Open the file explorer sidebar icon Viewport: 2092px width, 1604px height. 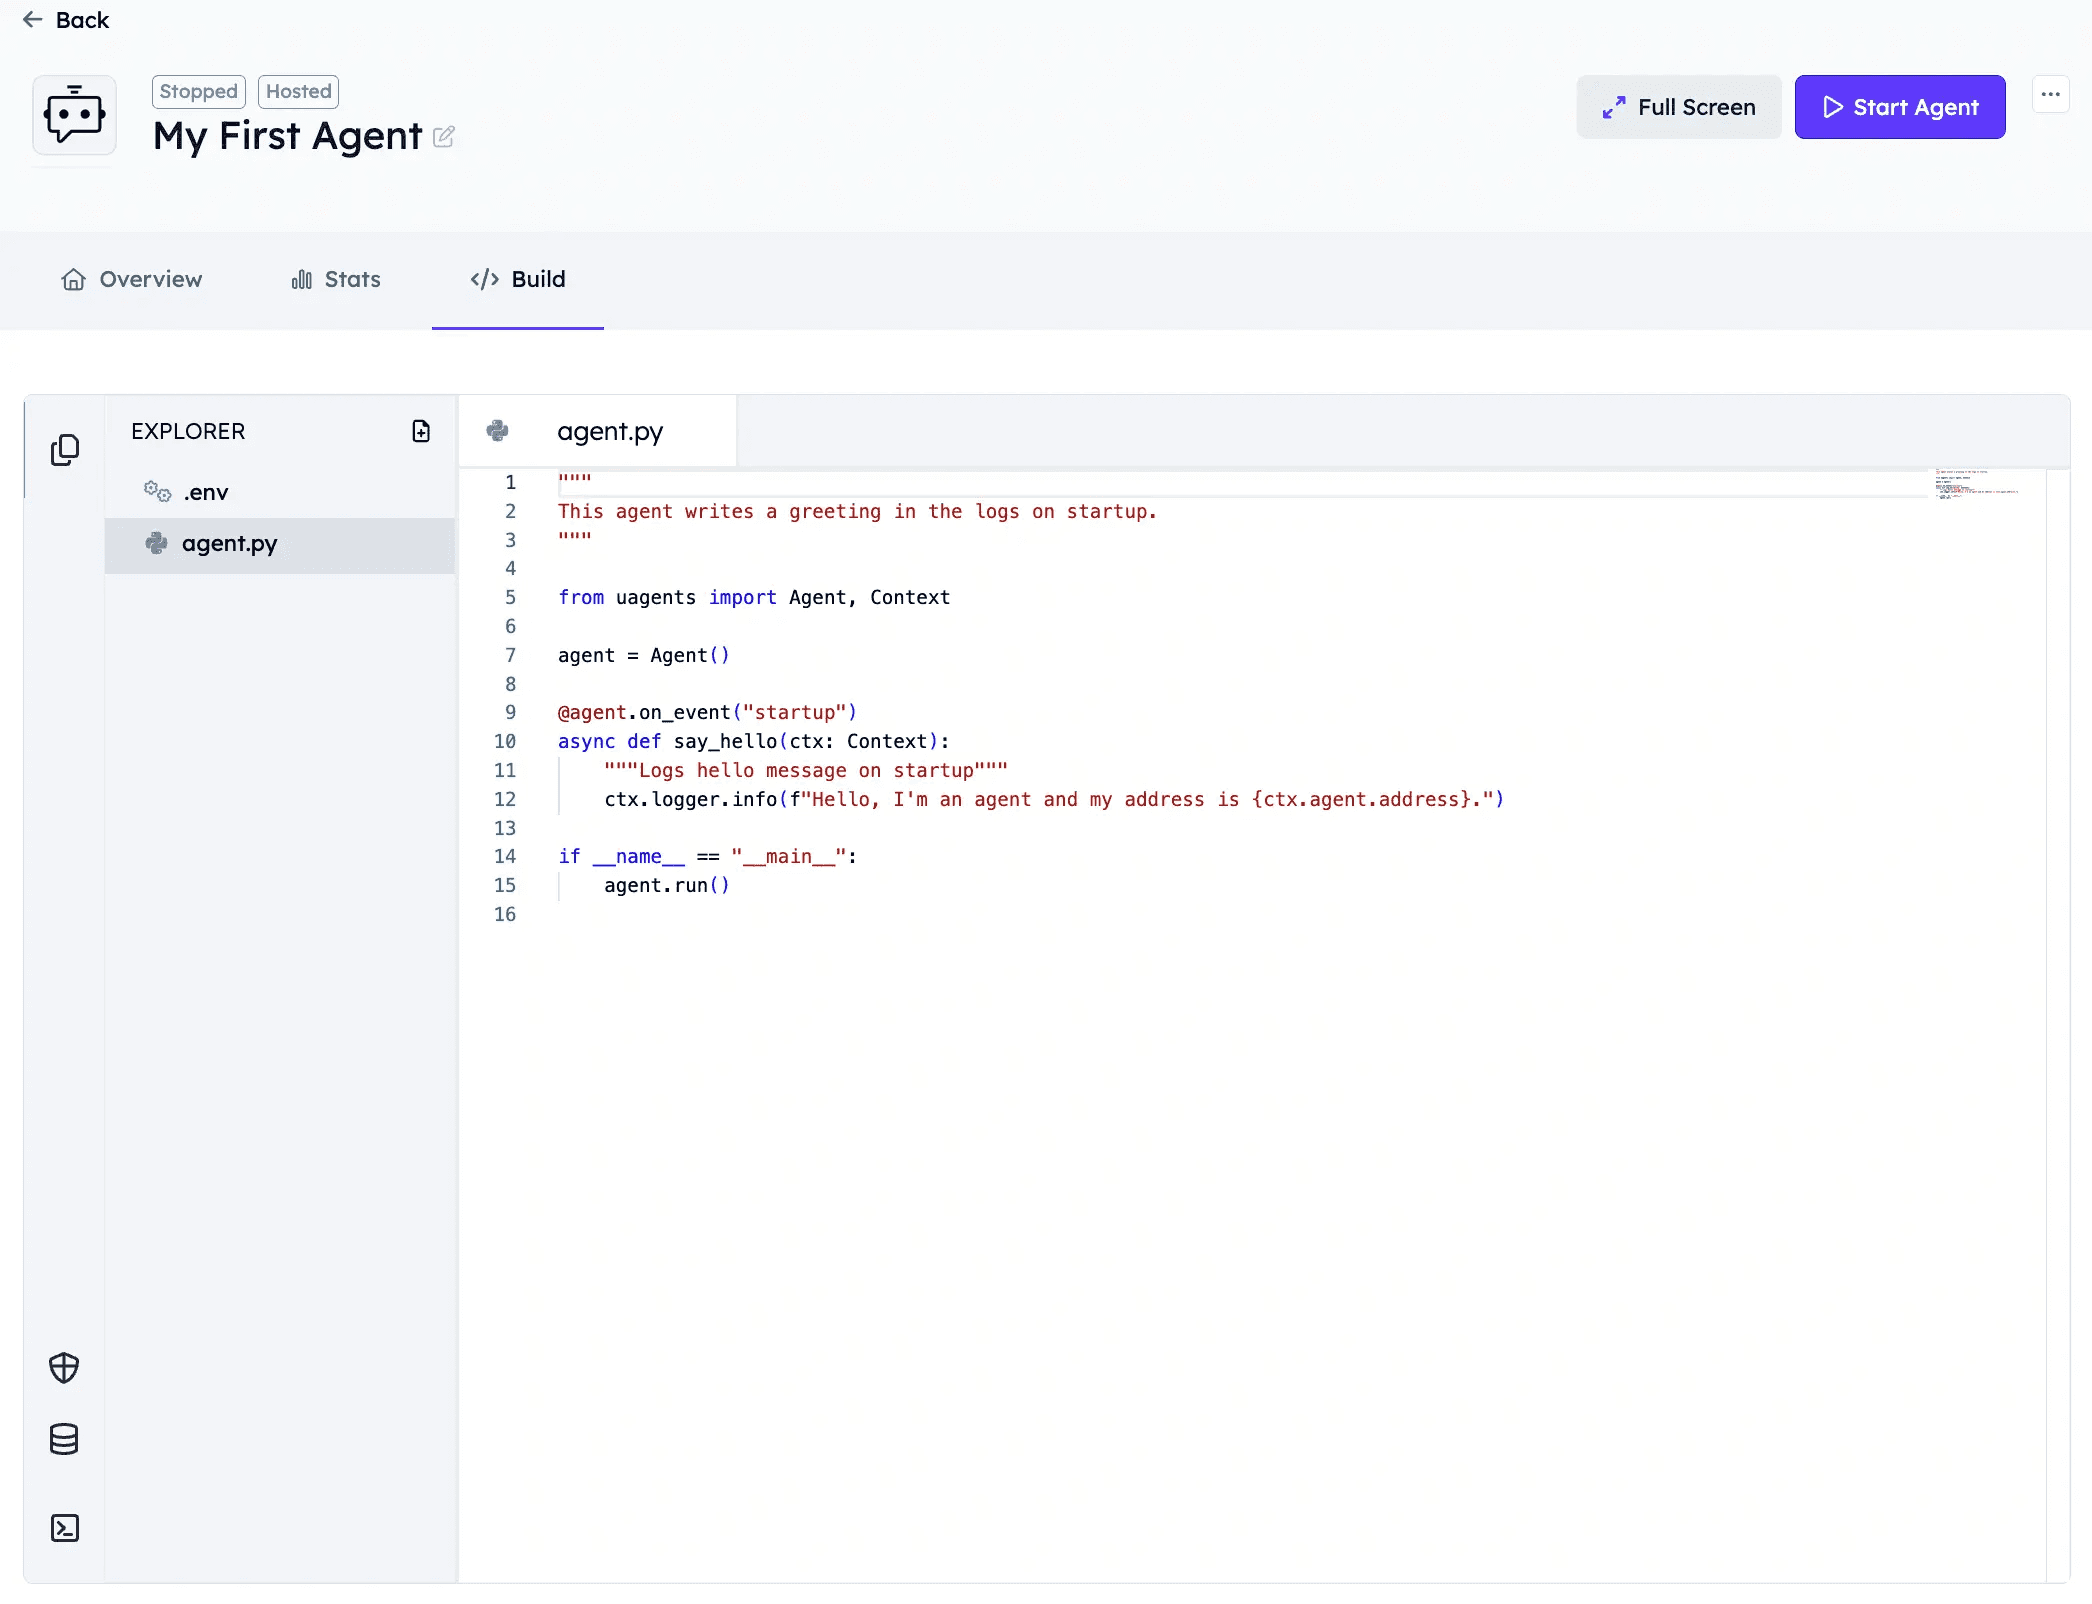click(65, 450)
